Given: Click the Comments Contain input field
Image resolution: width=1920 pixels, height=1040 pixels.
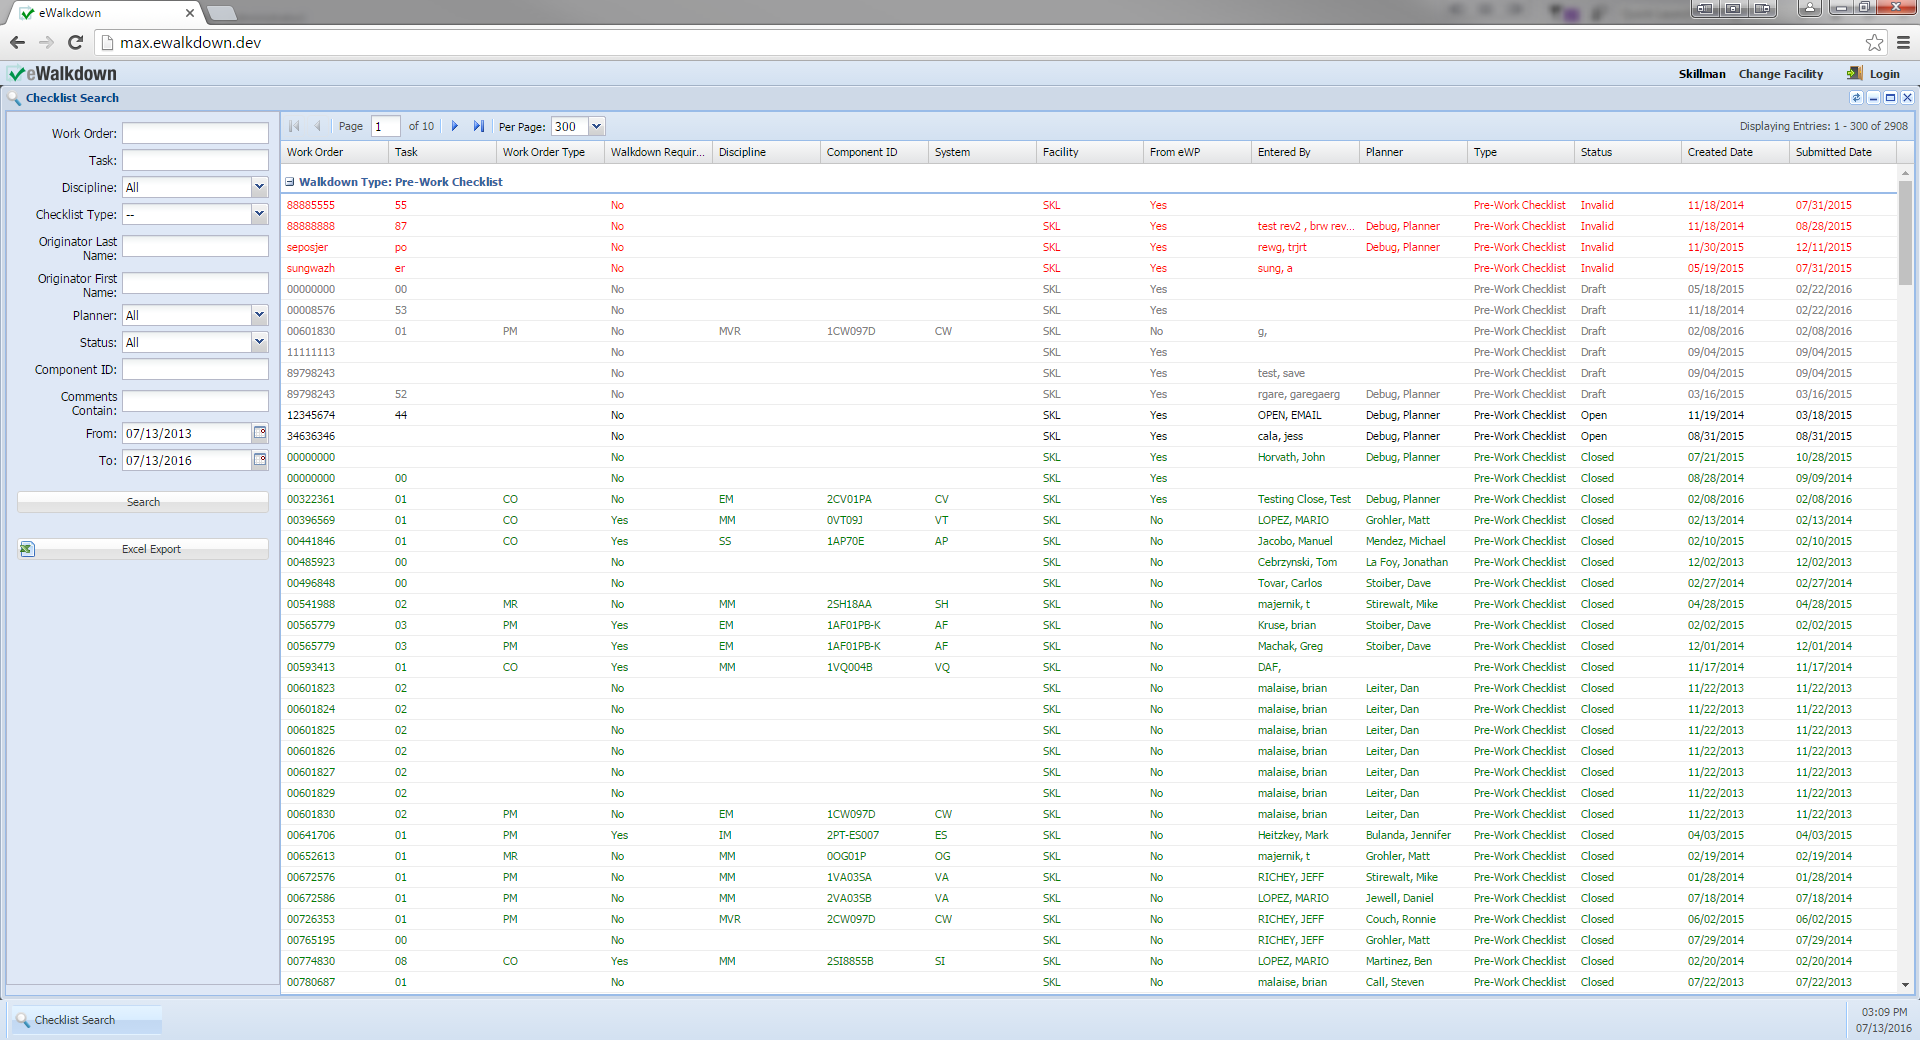Looking at the screenshot, I should pyautogui.click(x=195, y=401).
